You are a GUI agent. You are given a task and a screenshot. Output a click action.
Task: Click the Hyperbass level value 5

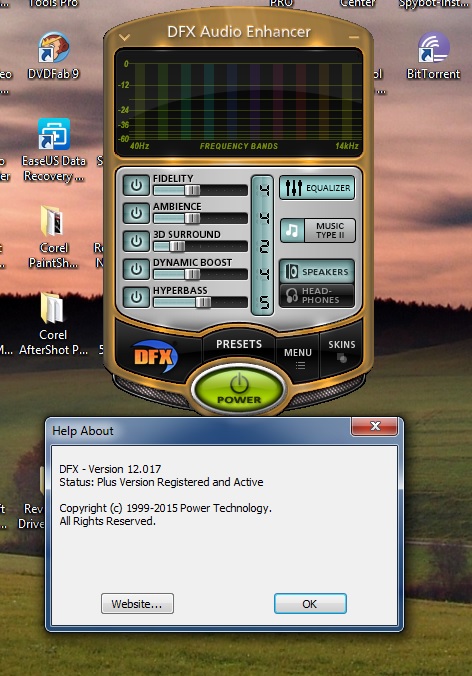(263, 302)
